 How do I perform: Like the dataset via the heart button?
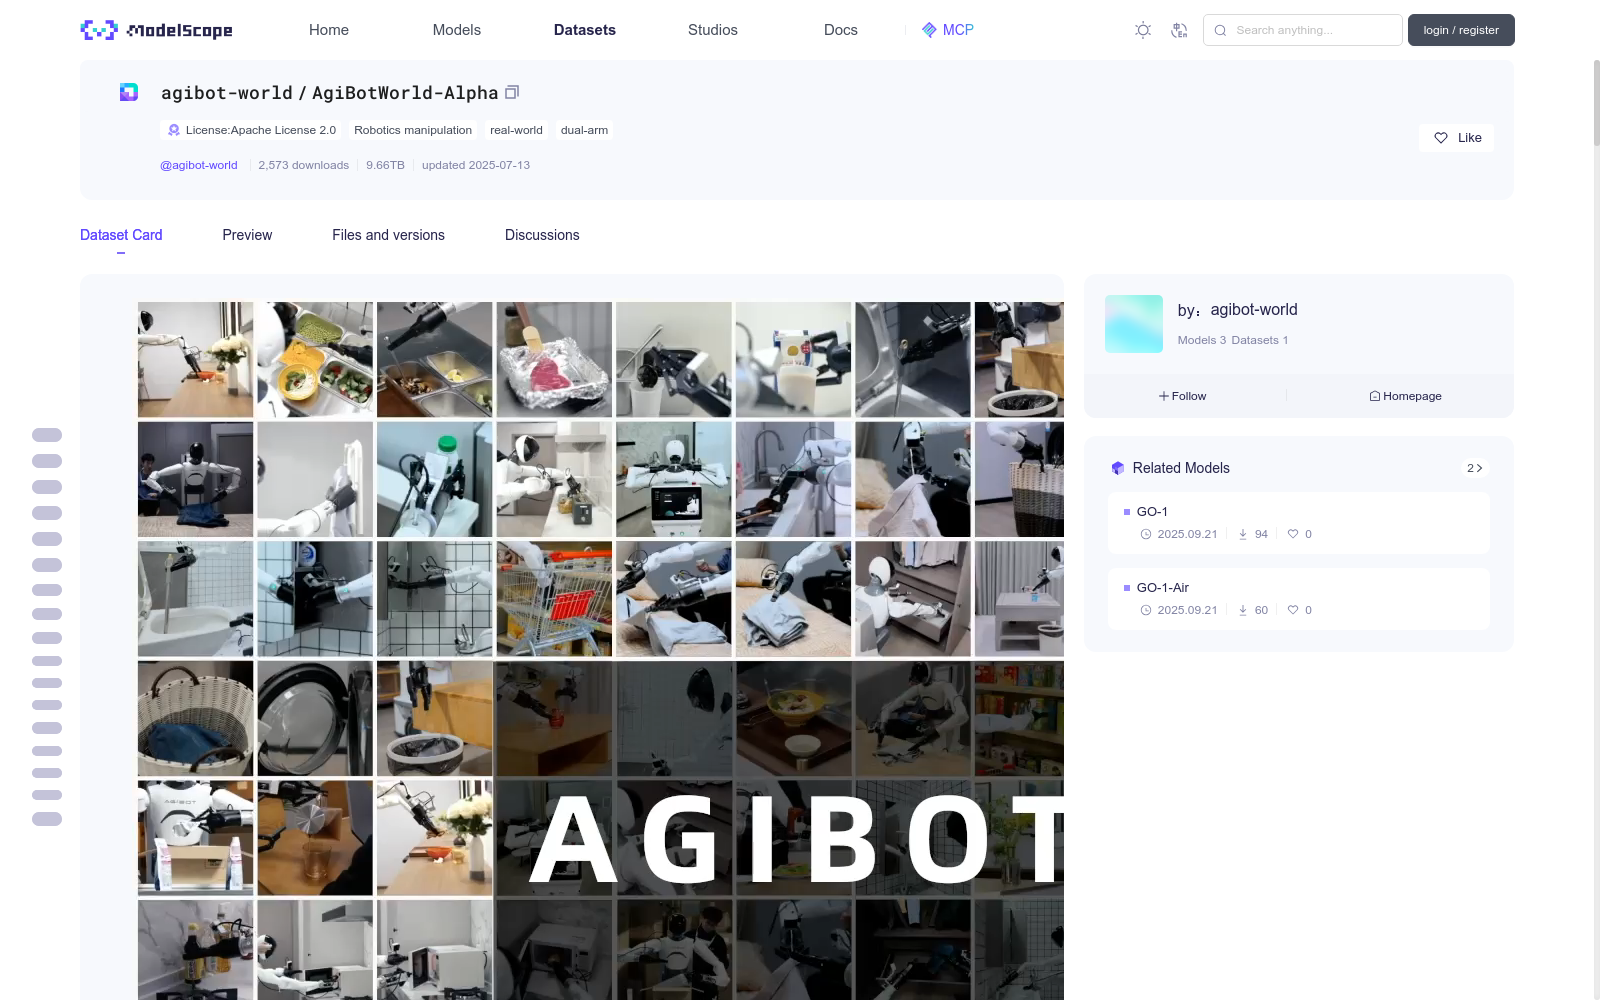(x=1456, y=138)
